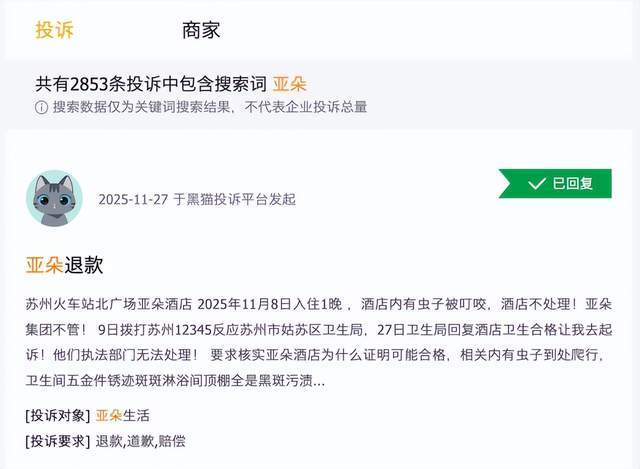Open the complaint titled 亚朵退款

65,265
